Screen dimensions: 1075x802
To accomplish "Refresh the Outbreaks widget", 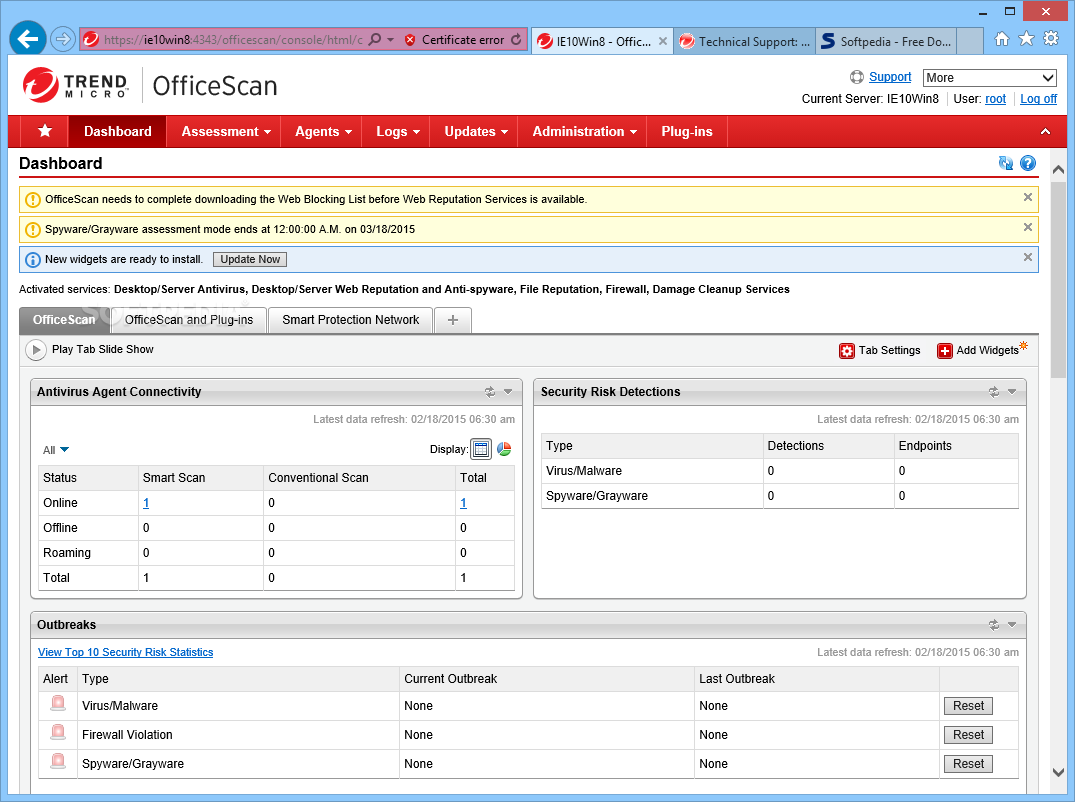I will (993, 624).
